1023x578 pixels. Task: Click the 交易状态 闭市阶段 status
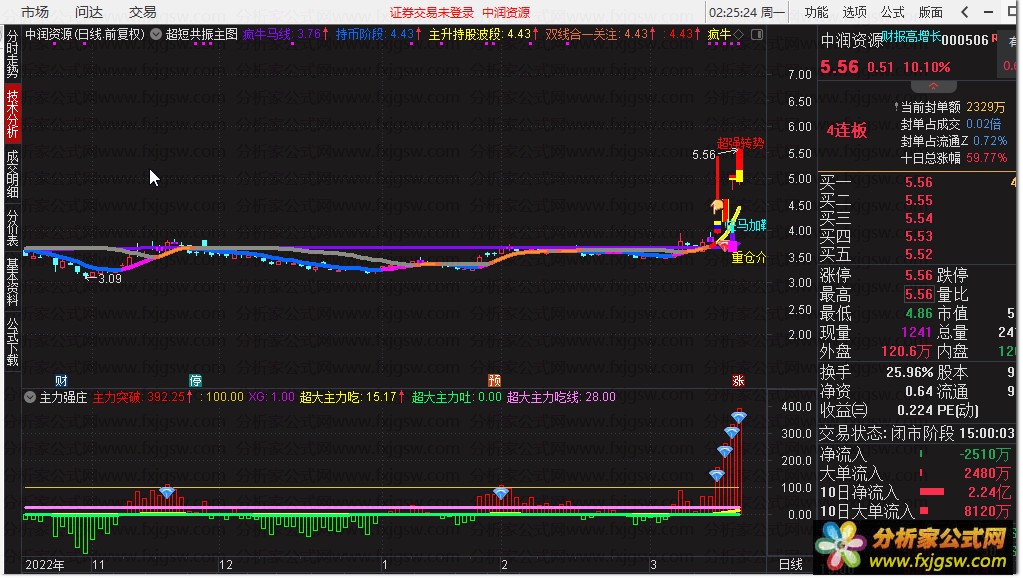click(x=887, y=433)
